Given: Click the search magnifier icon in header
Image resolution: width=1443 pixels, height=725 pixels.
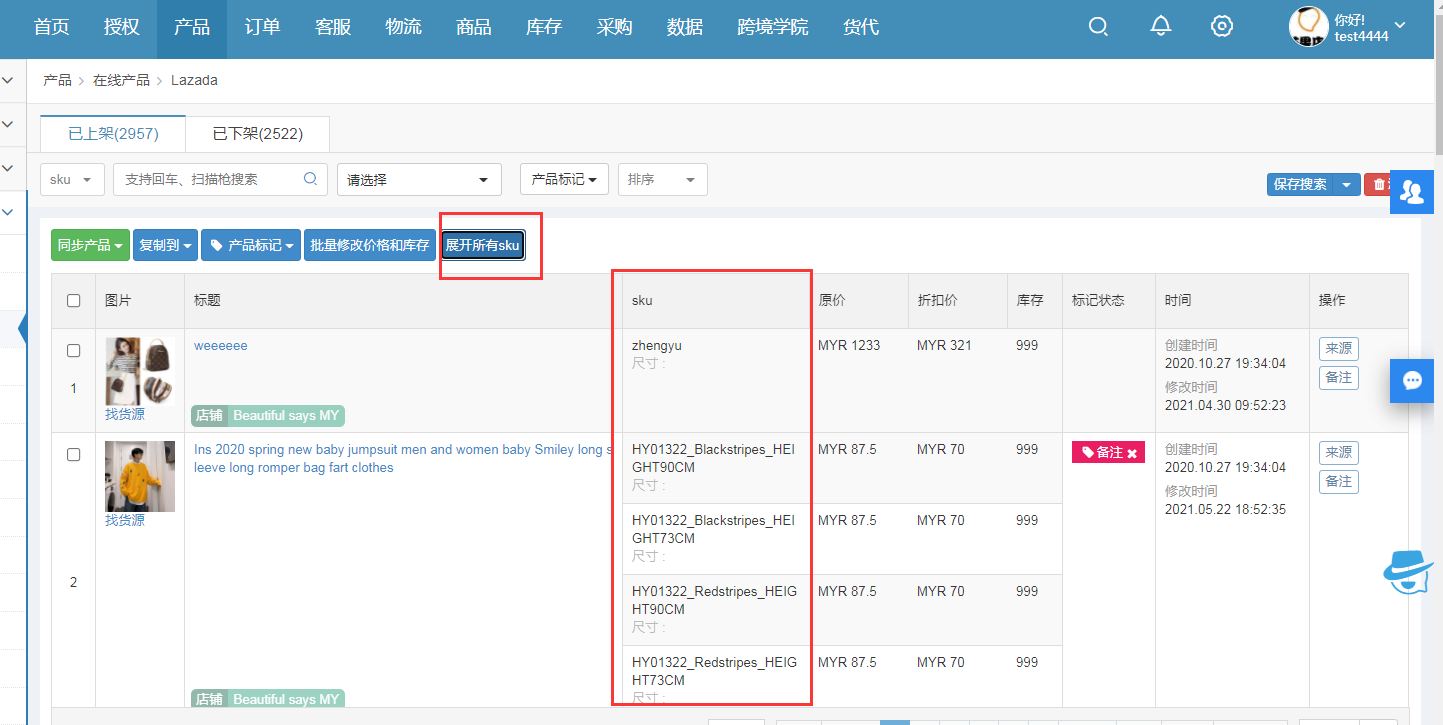Looking at the screenshot, I should [x=1098, y=27].
